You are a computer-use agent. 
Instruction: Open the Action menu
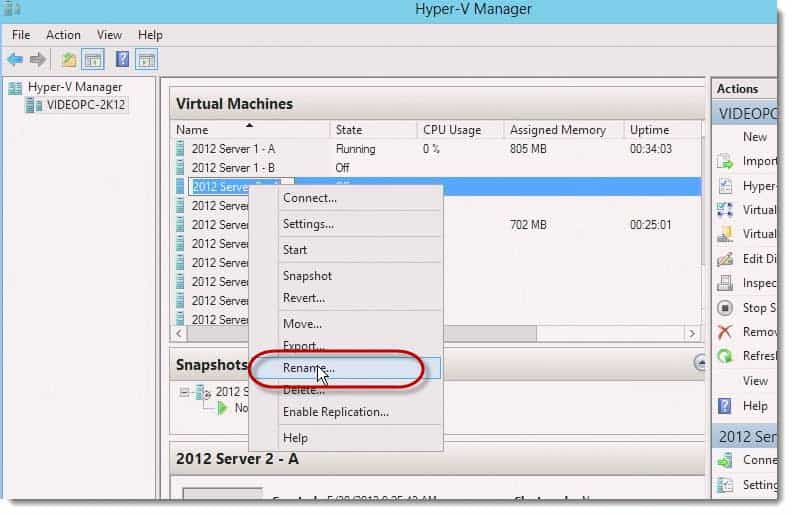[63, 35]
